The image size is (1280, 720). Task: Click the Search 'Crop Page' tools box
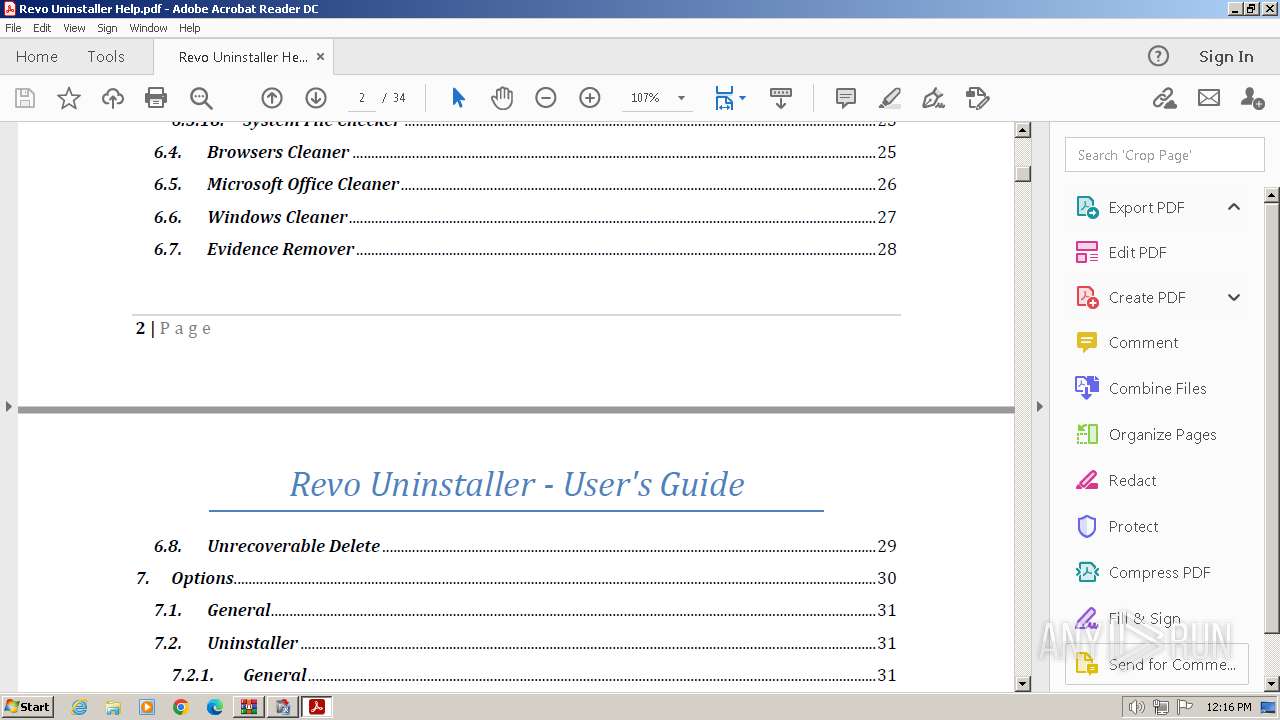1164,155
